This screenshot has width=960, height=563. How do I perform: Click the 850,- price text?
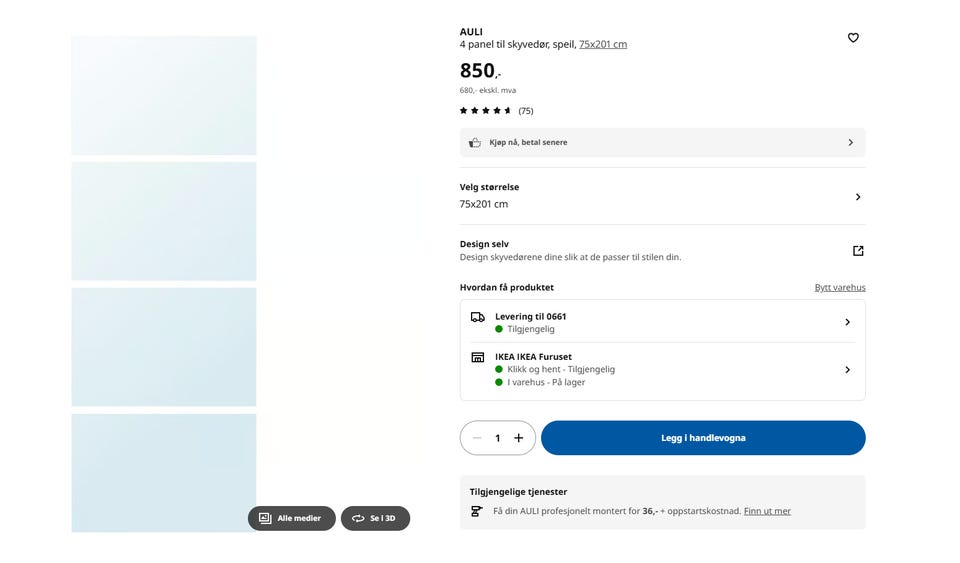click(481, 71)
